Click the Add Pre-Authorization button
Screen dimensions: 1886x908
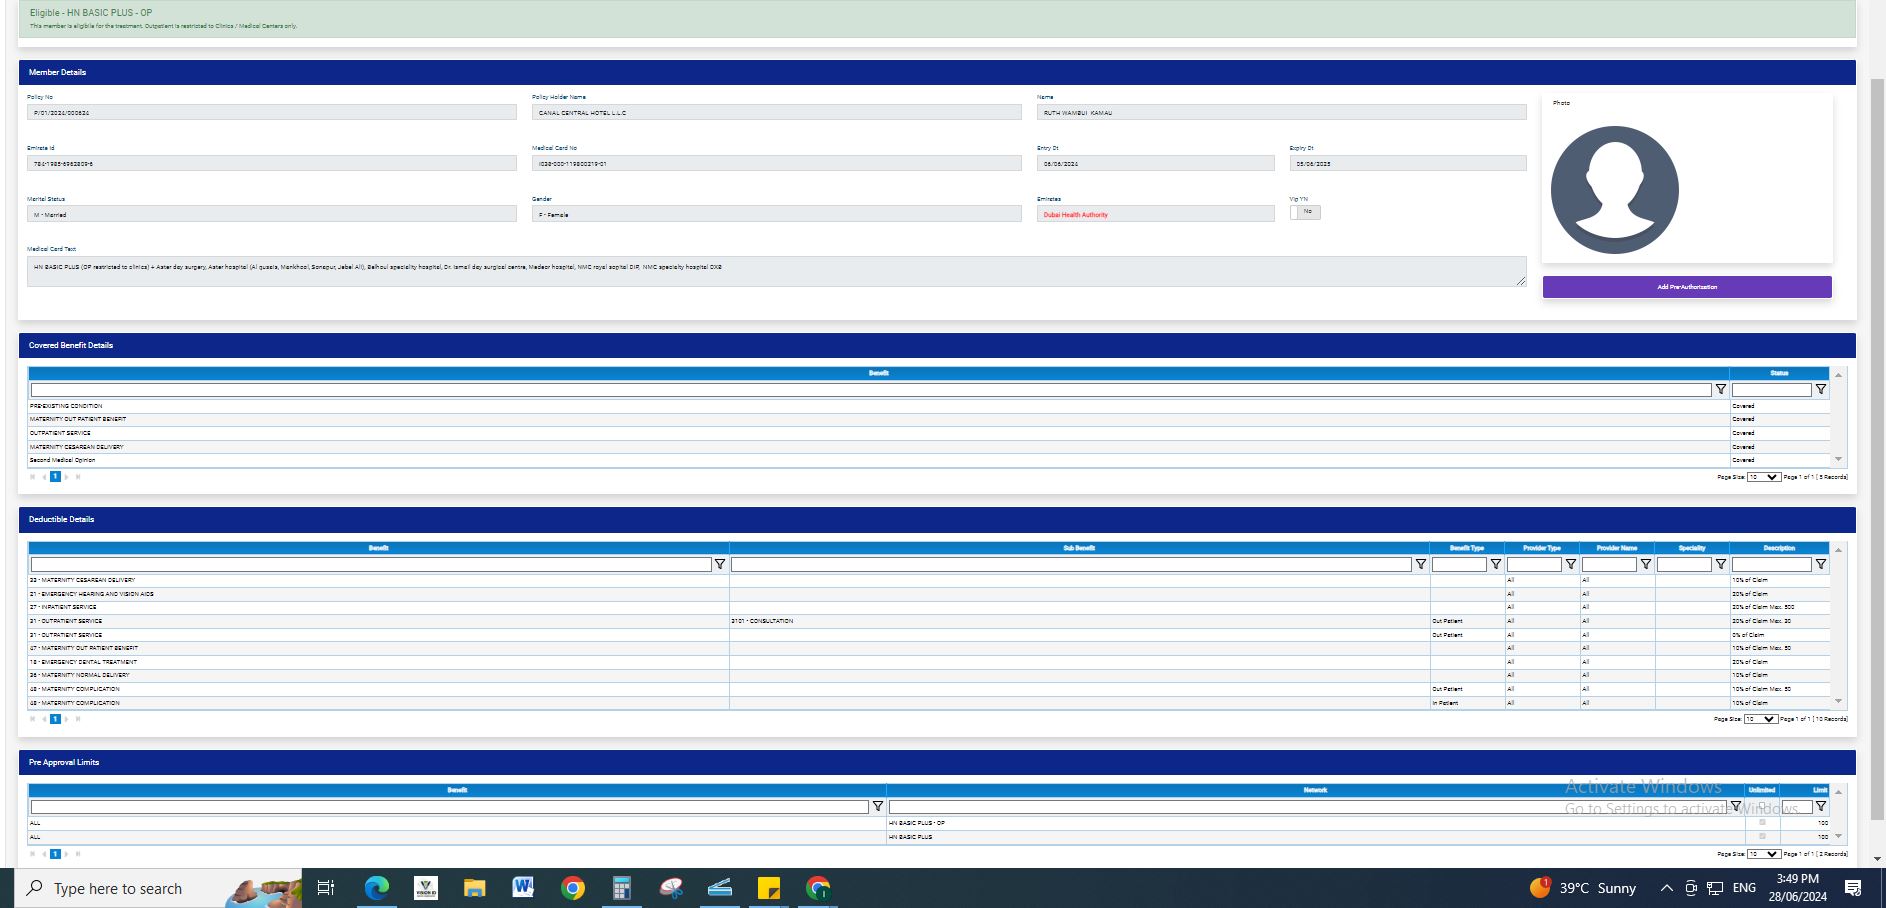point(1686,287)
